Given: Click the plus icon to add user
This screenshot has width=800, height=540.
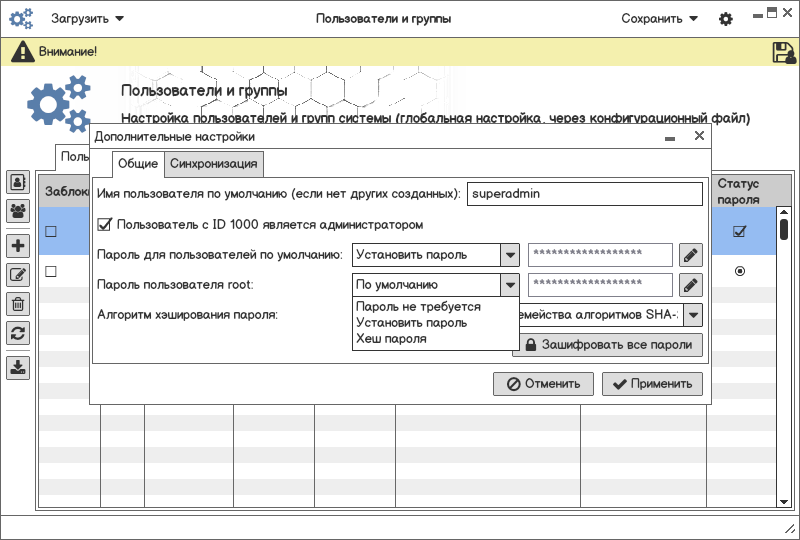Looking at the screenshot, I should click(x=18, y=246).
